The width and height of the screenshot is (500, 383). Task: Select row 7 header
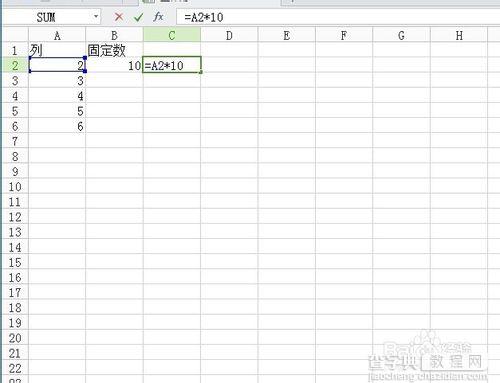(15, 141)
